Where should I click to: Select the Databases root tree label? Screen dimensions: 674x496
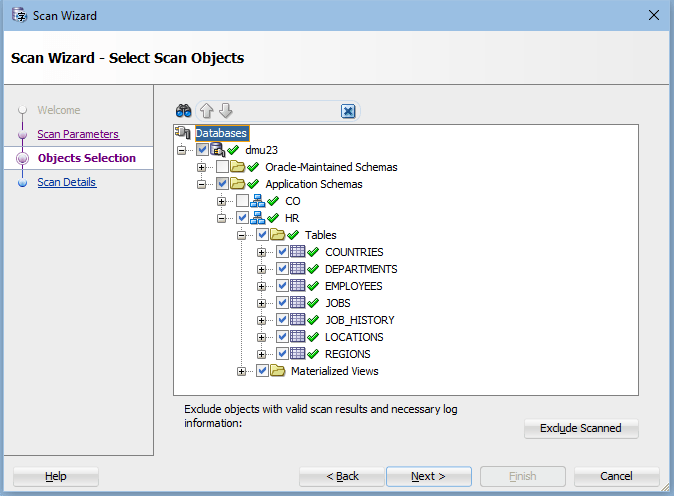tap(221, 133)
